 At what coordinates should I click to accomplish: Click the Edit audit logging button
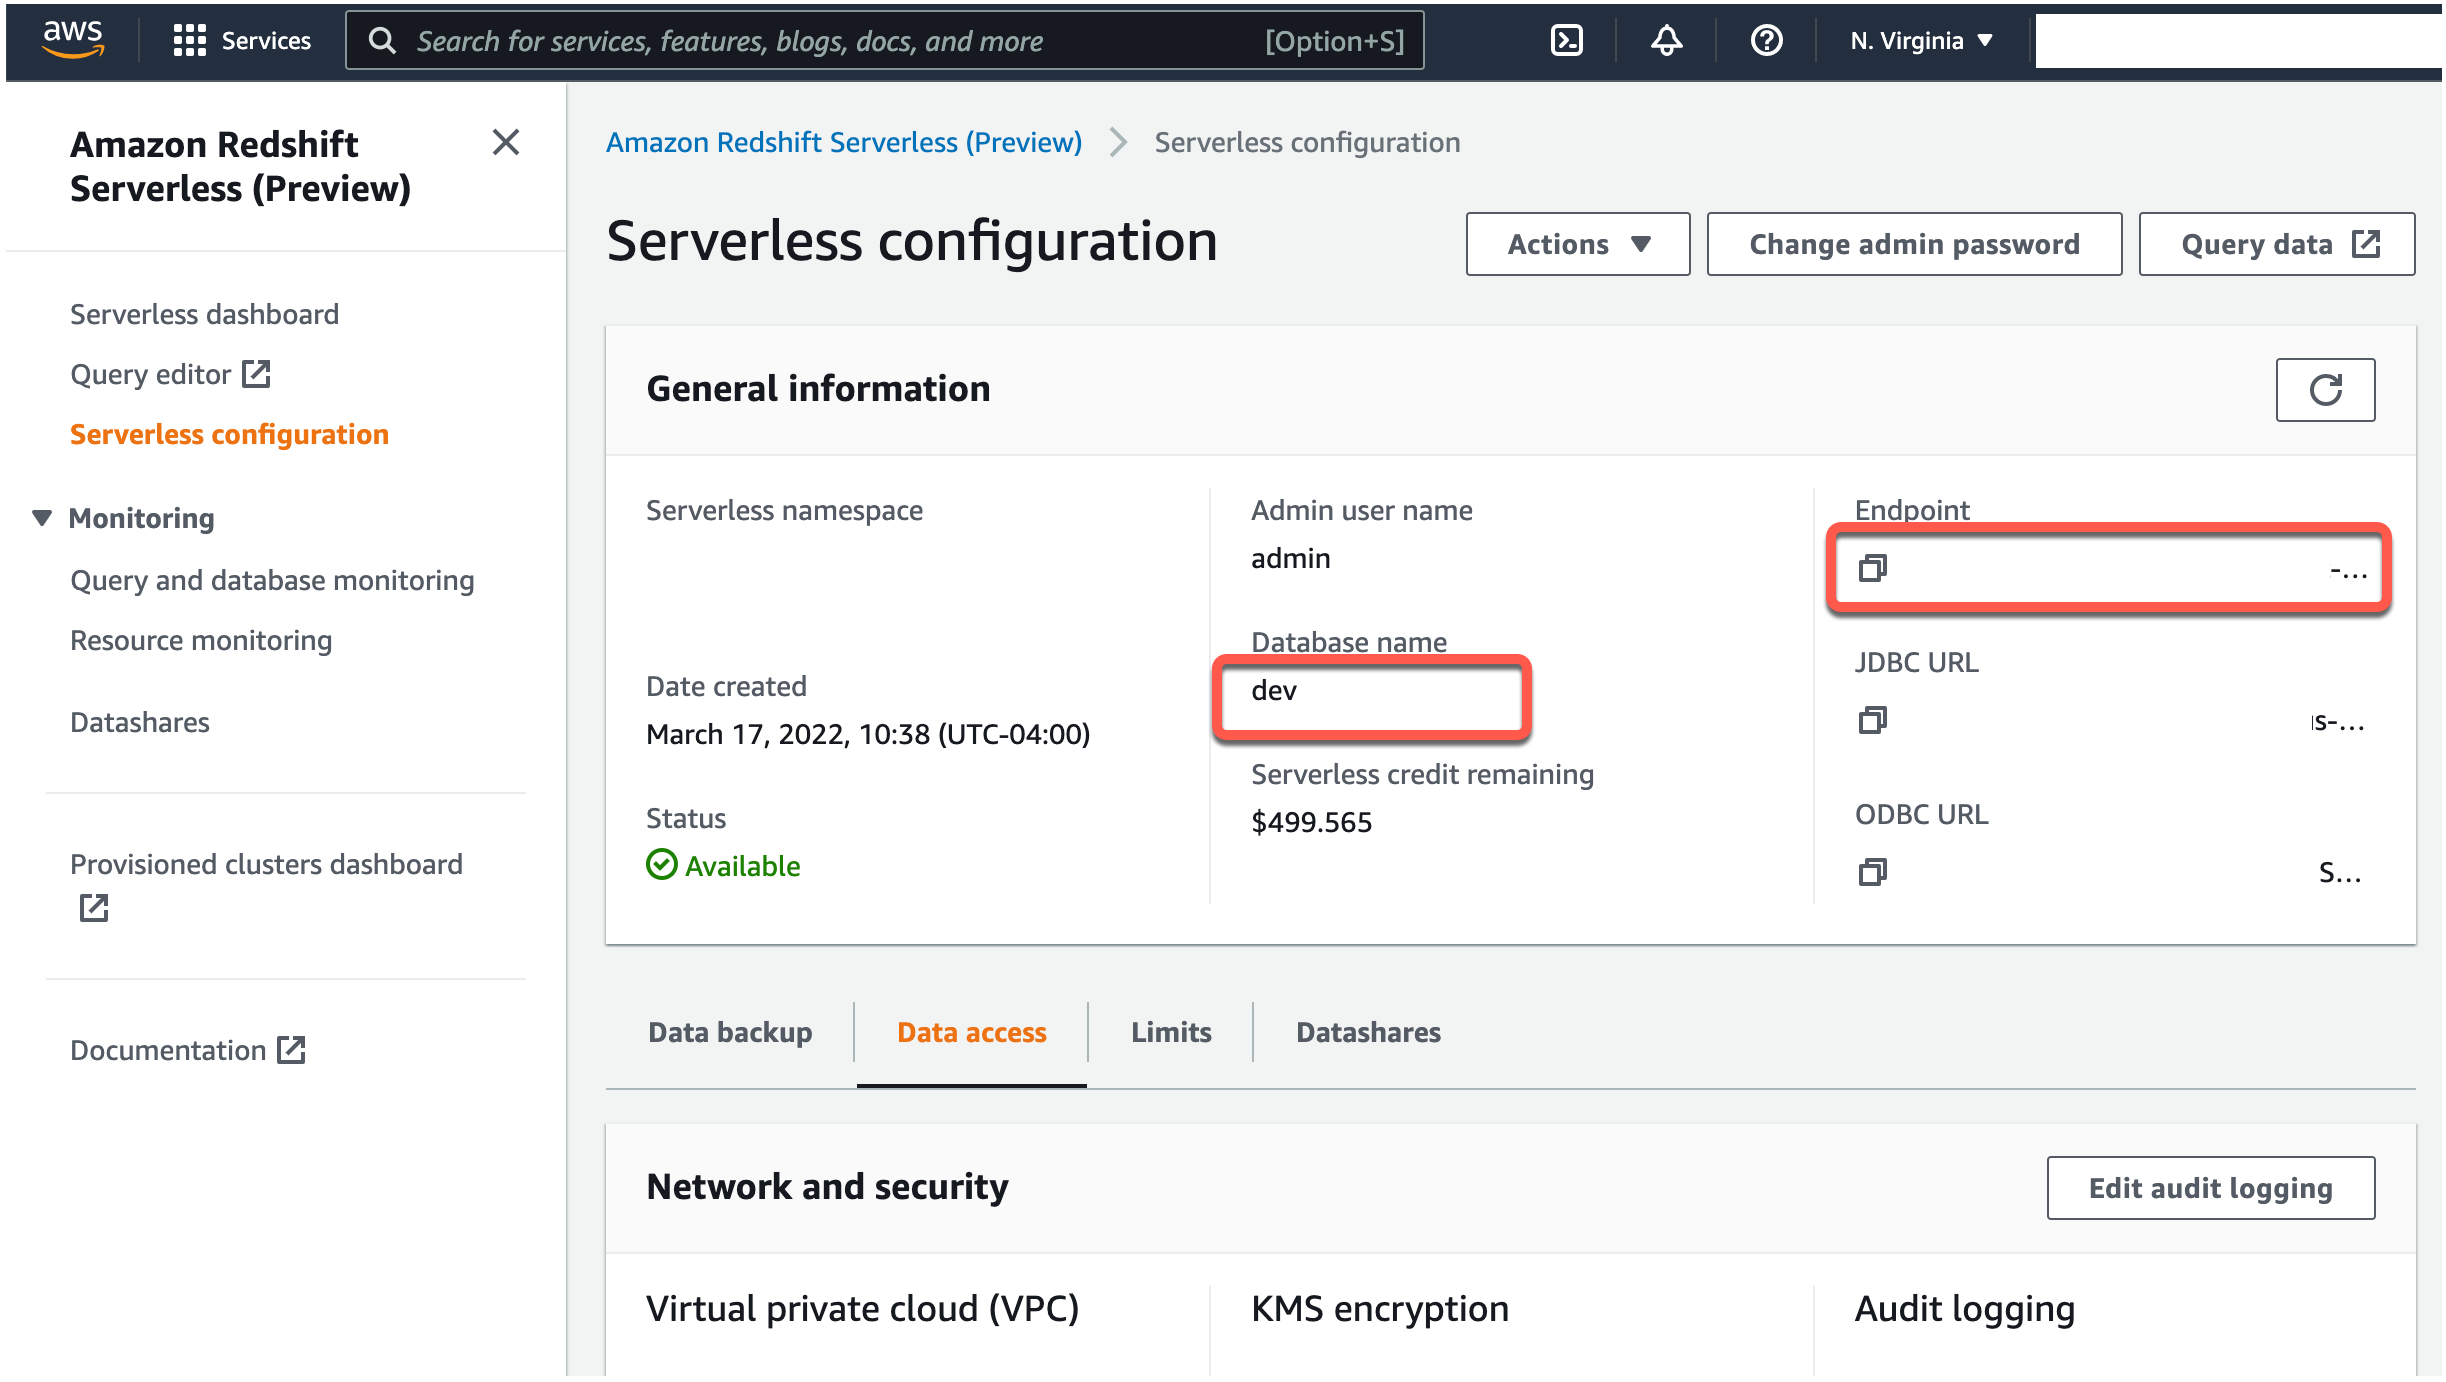coord(2210,1188)
